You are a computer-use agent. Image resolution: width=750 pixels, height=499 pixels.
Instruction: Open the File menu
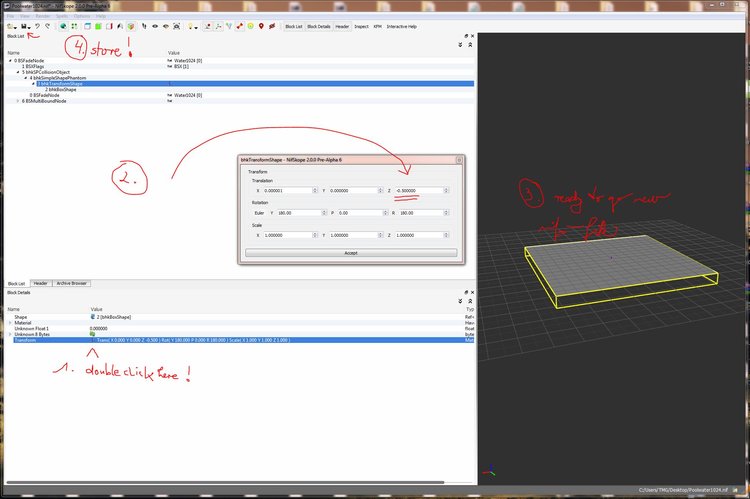click(10, 16)
